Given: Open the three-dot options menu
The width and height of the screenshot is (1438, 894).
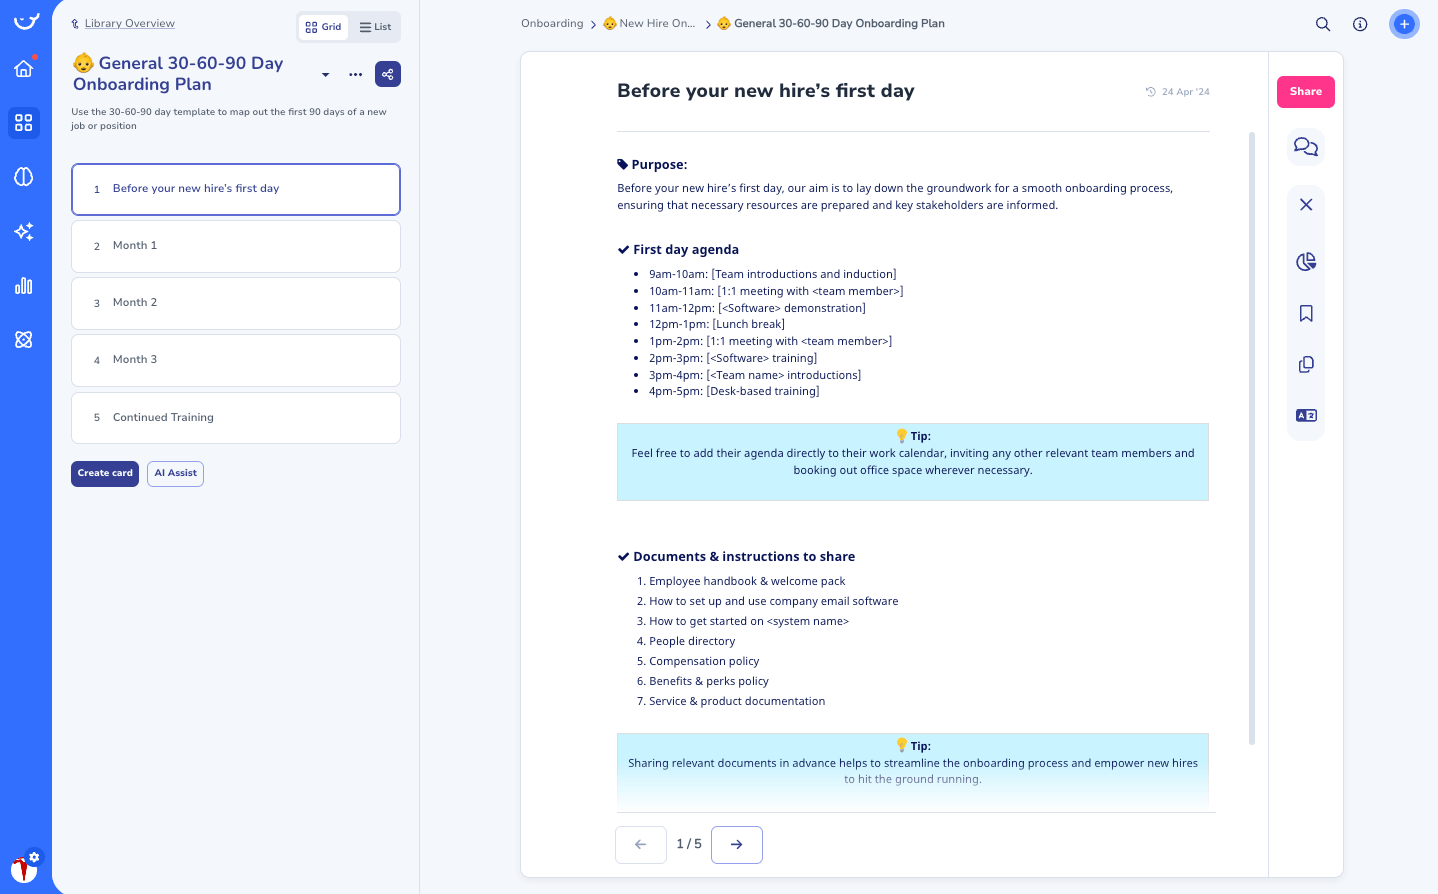Looking at the screenshot, I should pos(355,74).
